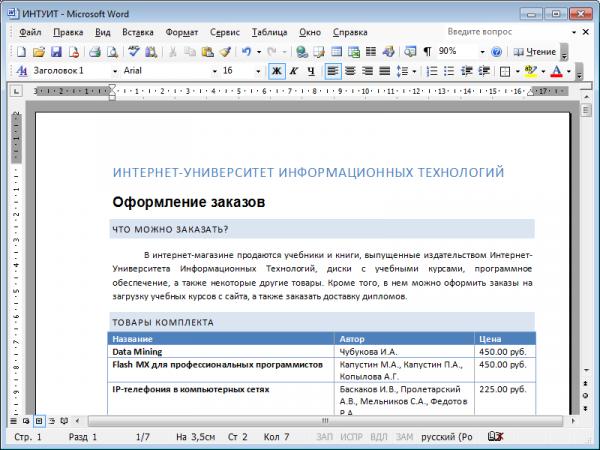Open the Вид menu
Viewport: 600px width, 450px height.
pyautogui.click(x=103, y=32)
